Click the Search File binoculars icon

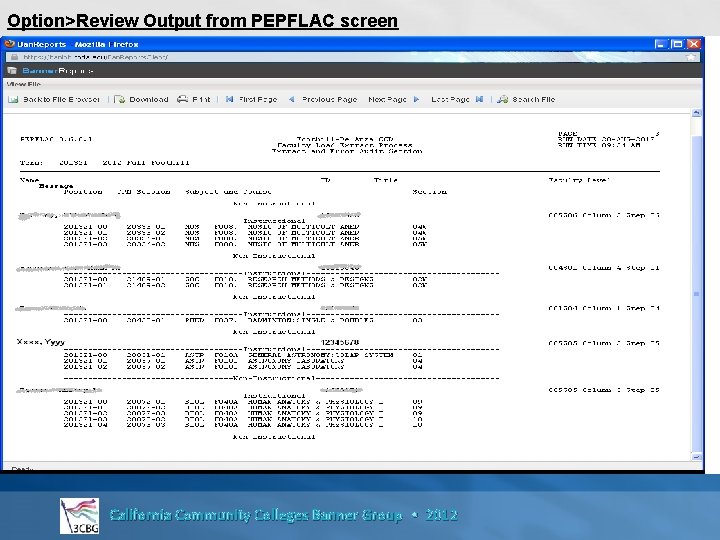pyautogui.click(x=503, y=99)
